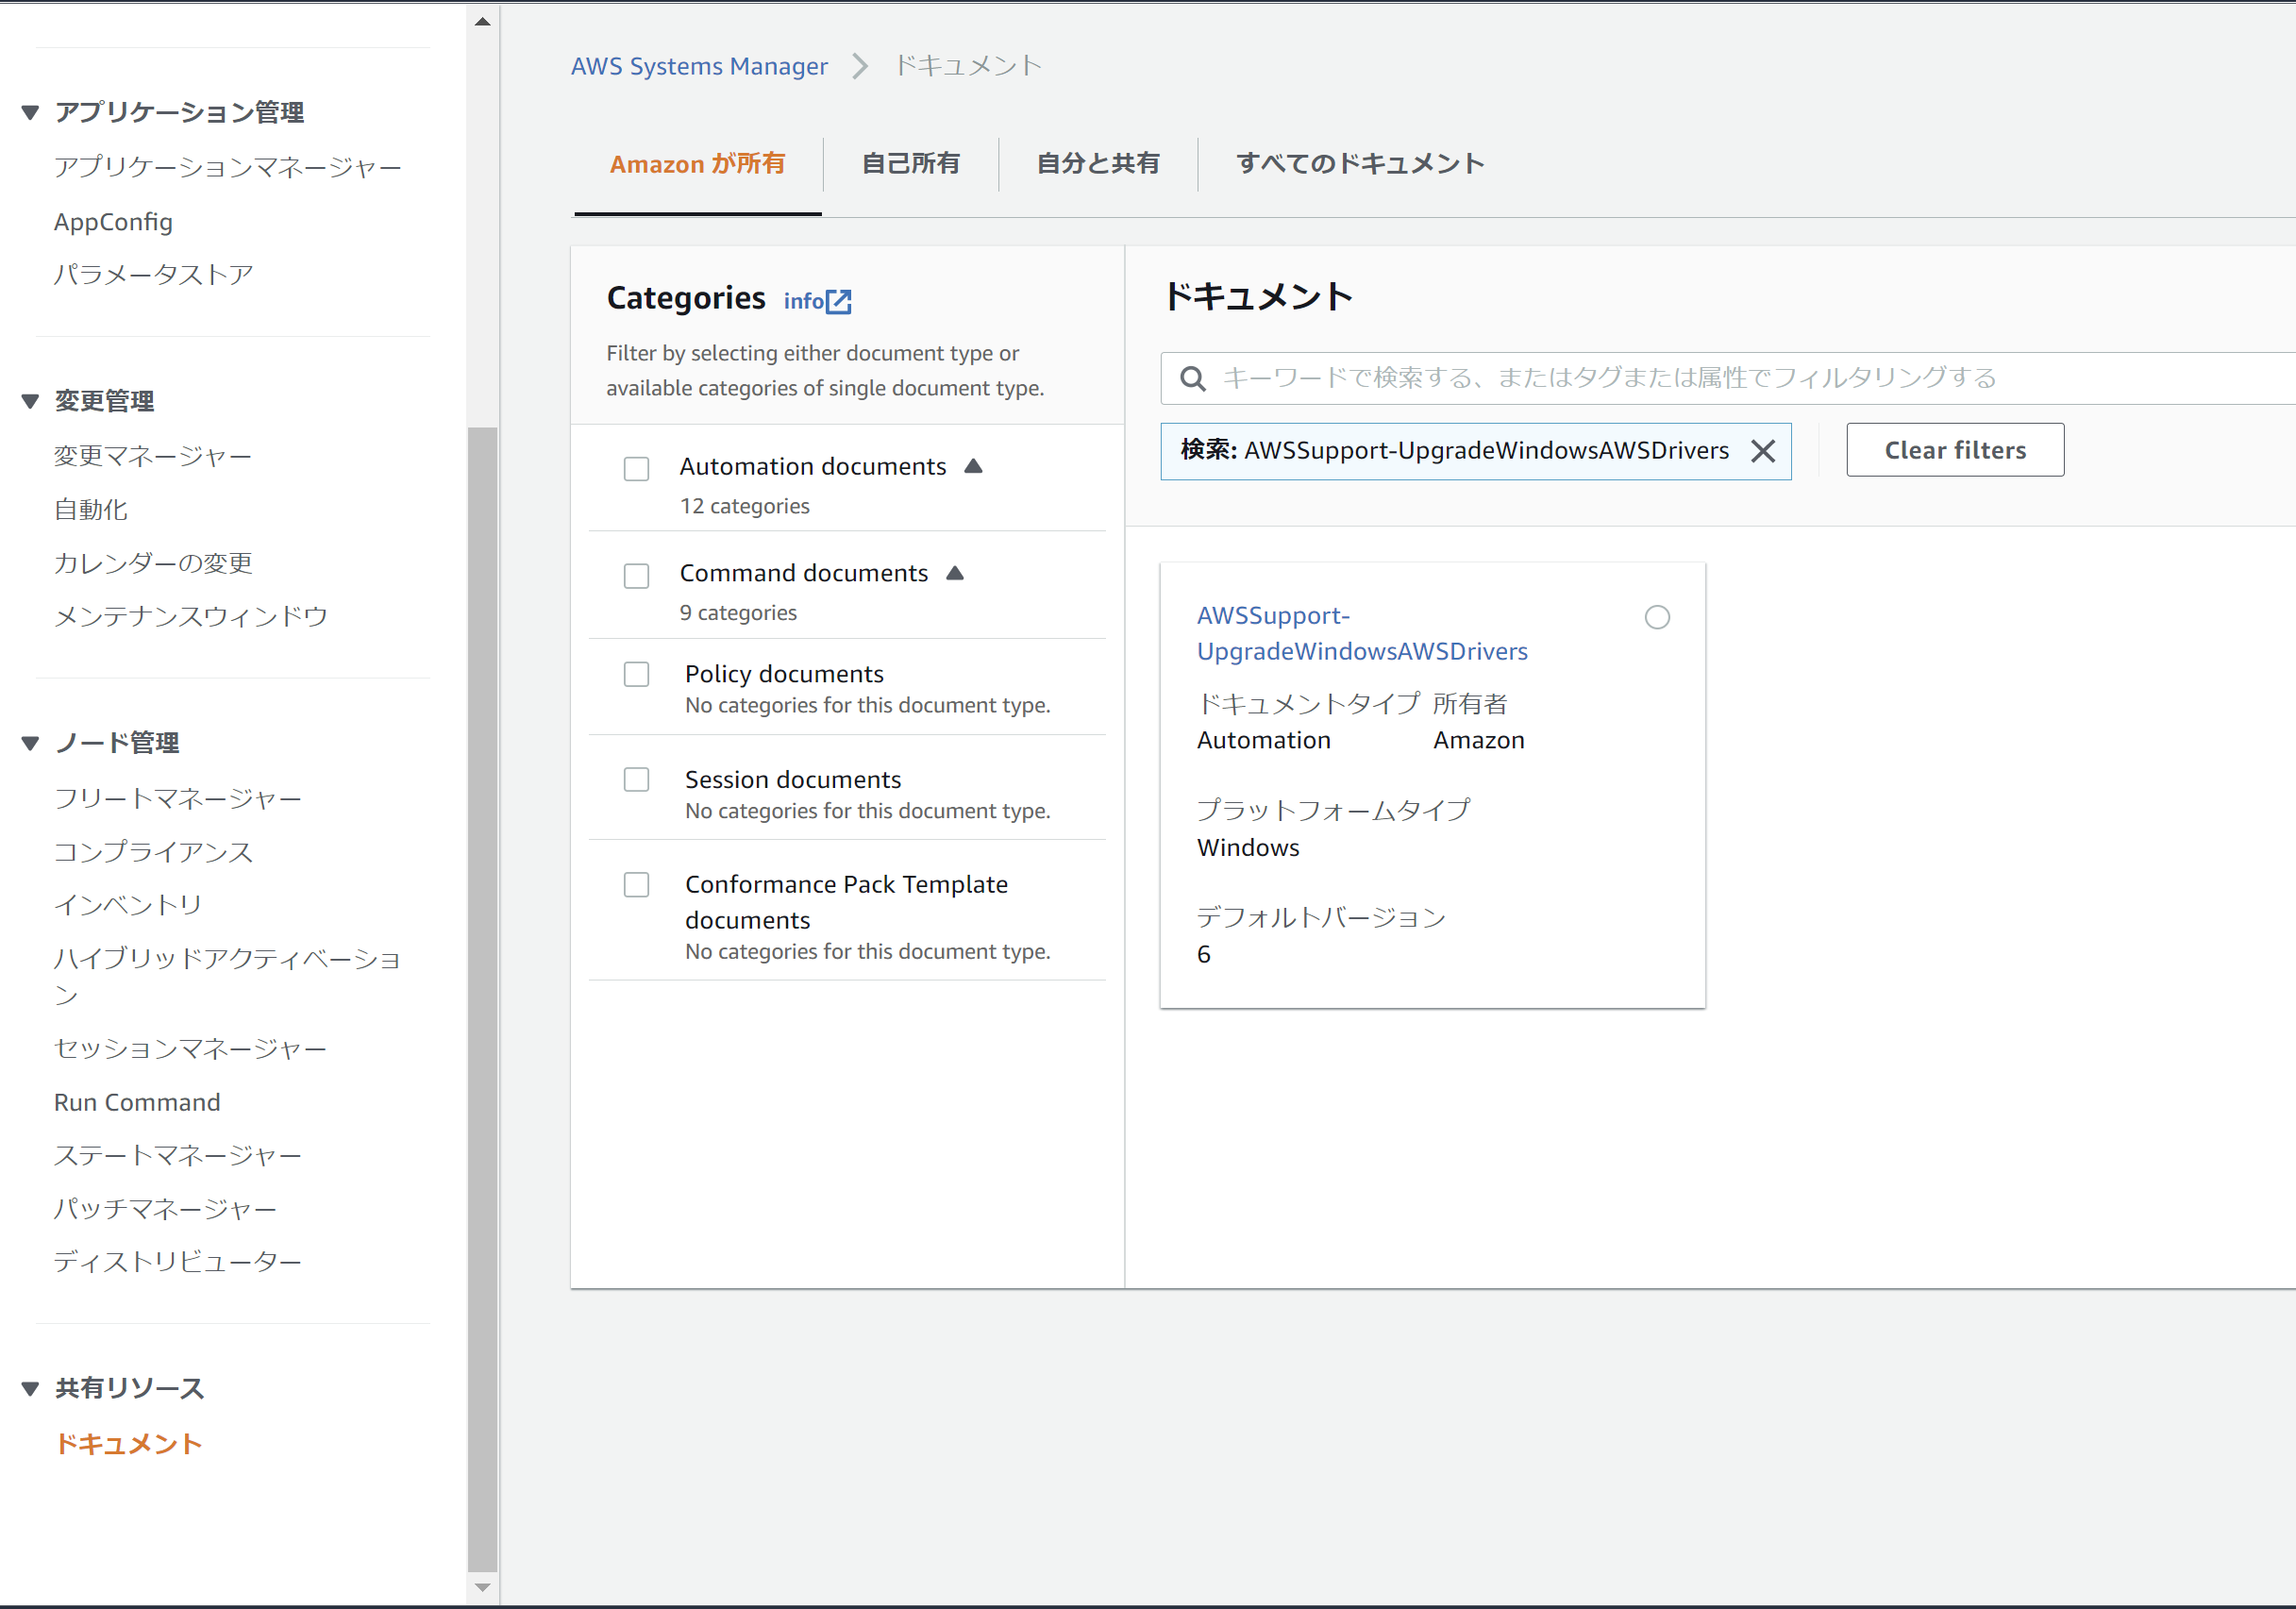
Task: Remove the AWSSupport search filter with X
Action: (1763, 451)
